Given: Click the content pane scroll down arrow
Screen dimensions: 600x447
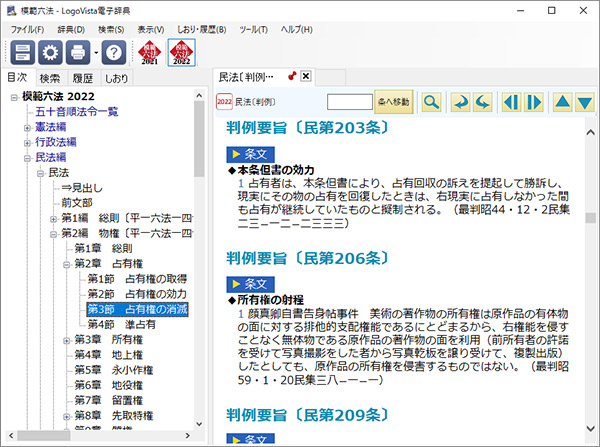Looking at the screenshot, I should click(x=590, y=428).
